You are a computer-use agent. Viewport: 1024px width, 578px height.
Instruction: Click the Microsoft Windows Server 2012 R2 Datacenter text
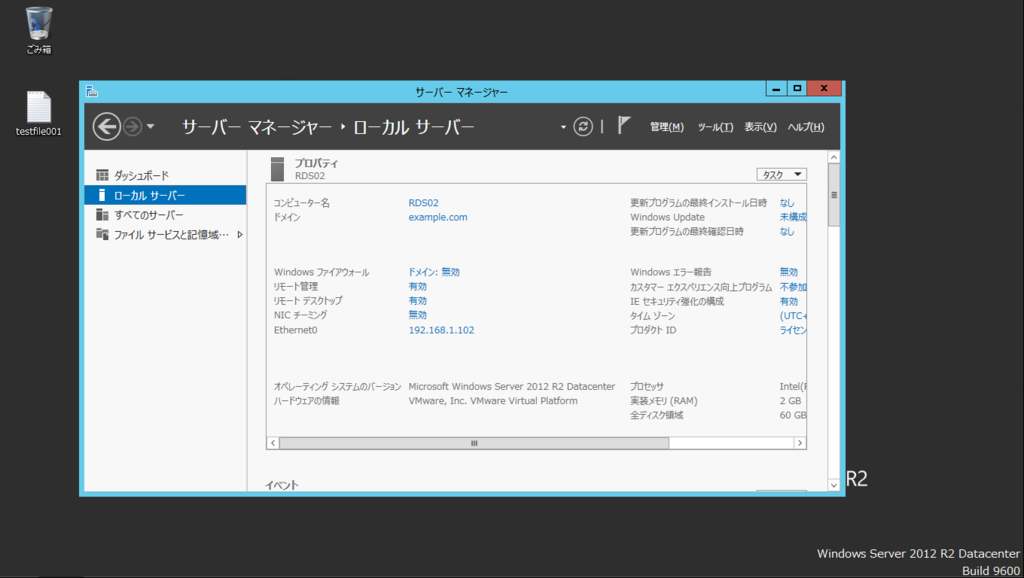click(511, 386)
